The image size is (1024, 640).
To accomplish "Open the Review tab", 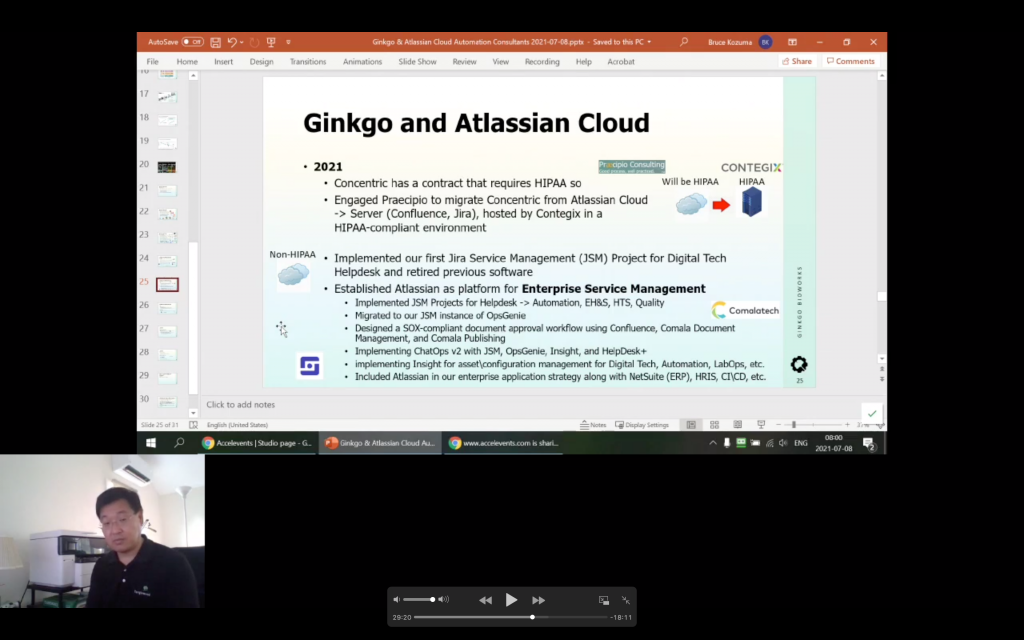I will 464,61.
